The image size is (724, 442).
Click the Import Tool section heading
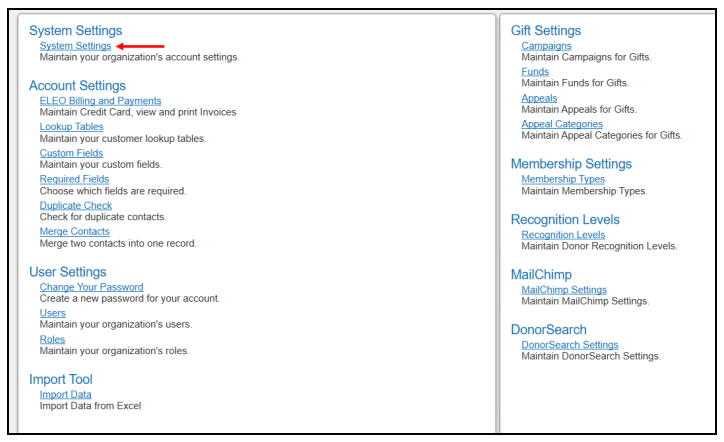61,379
